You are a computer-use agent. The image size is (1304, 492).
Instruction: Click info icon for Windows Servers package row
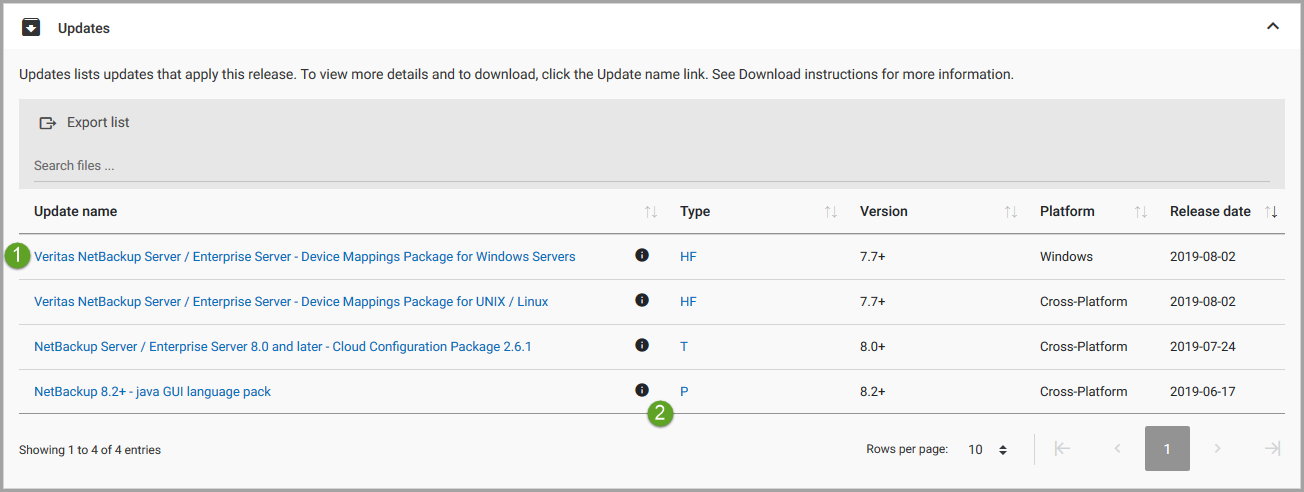tap(642, 255)
